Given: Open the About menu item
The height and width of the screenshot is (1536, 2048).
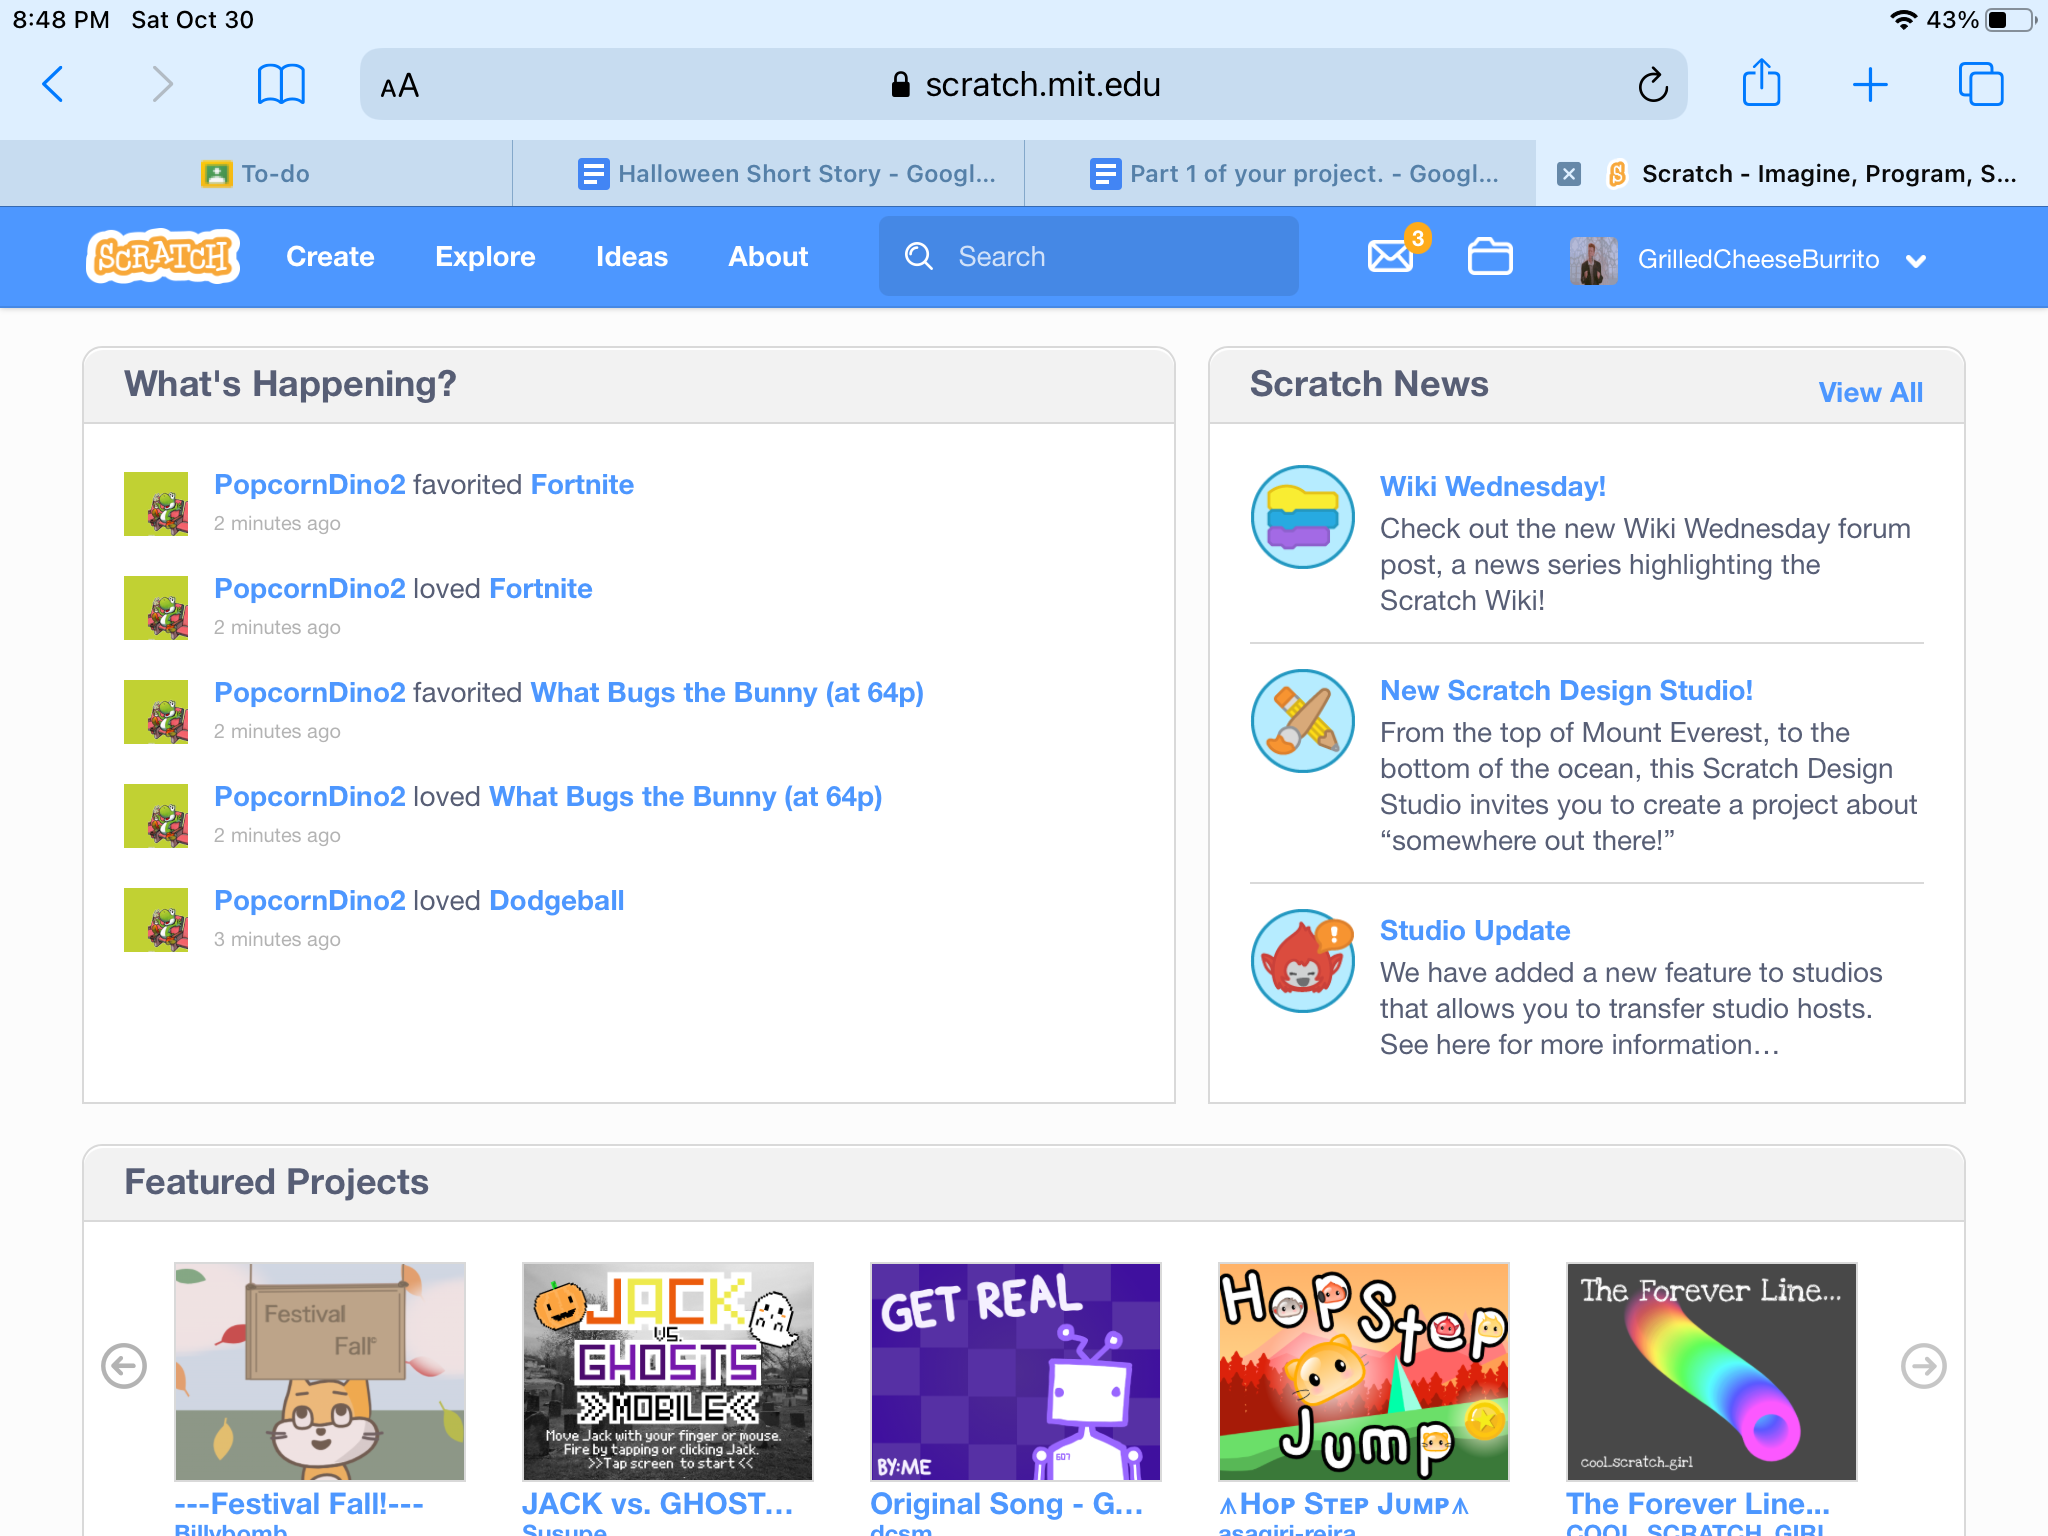Looking at the screenshot, I should coord(767,257).
